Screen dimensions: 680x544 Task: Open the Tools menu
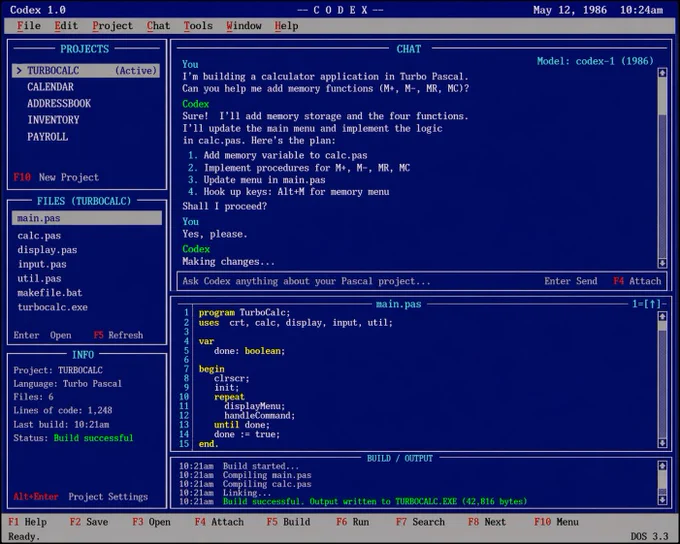198,26
